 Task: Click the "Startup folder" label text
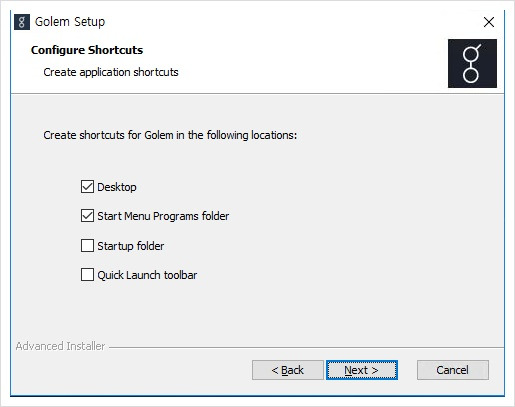click(131, 246)
